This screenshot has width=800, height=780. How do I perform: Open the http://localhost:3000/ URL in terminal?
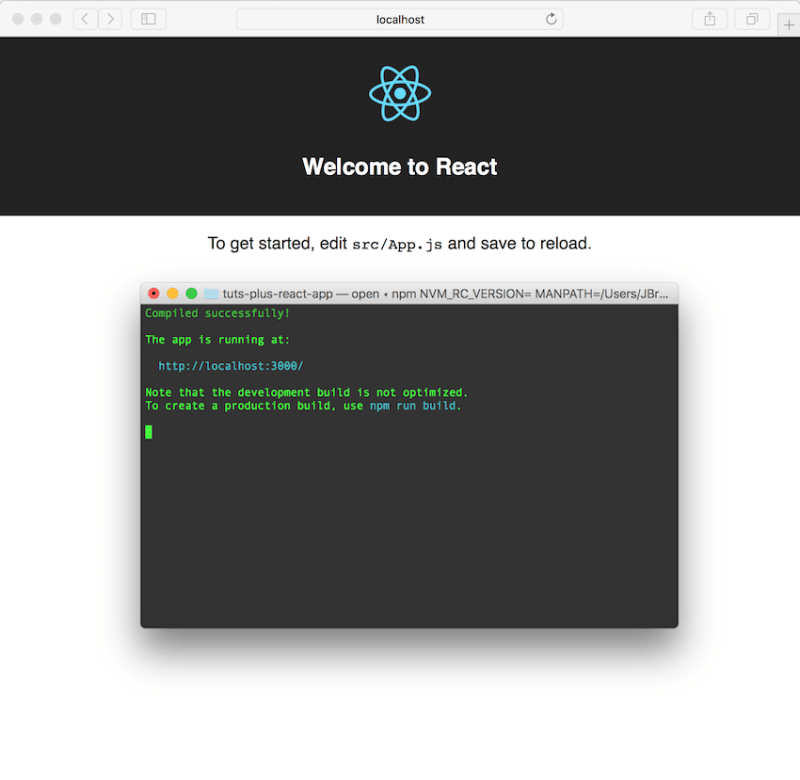click(x=231, y=366)
